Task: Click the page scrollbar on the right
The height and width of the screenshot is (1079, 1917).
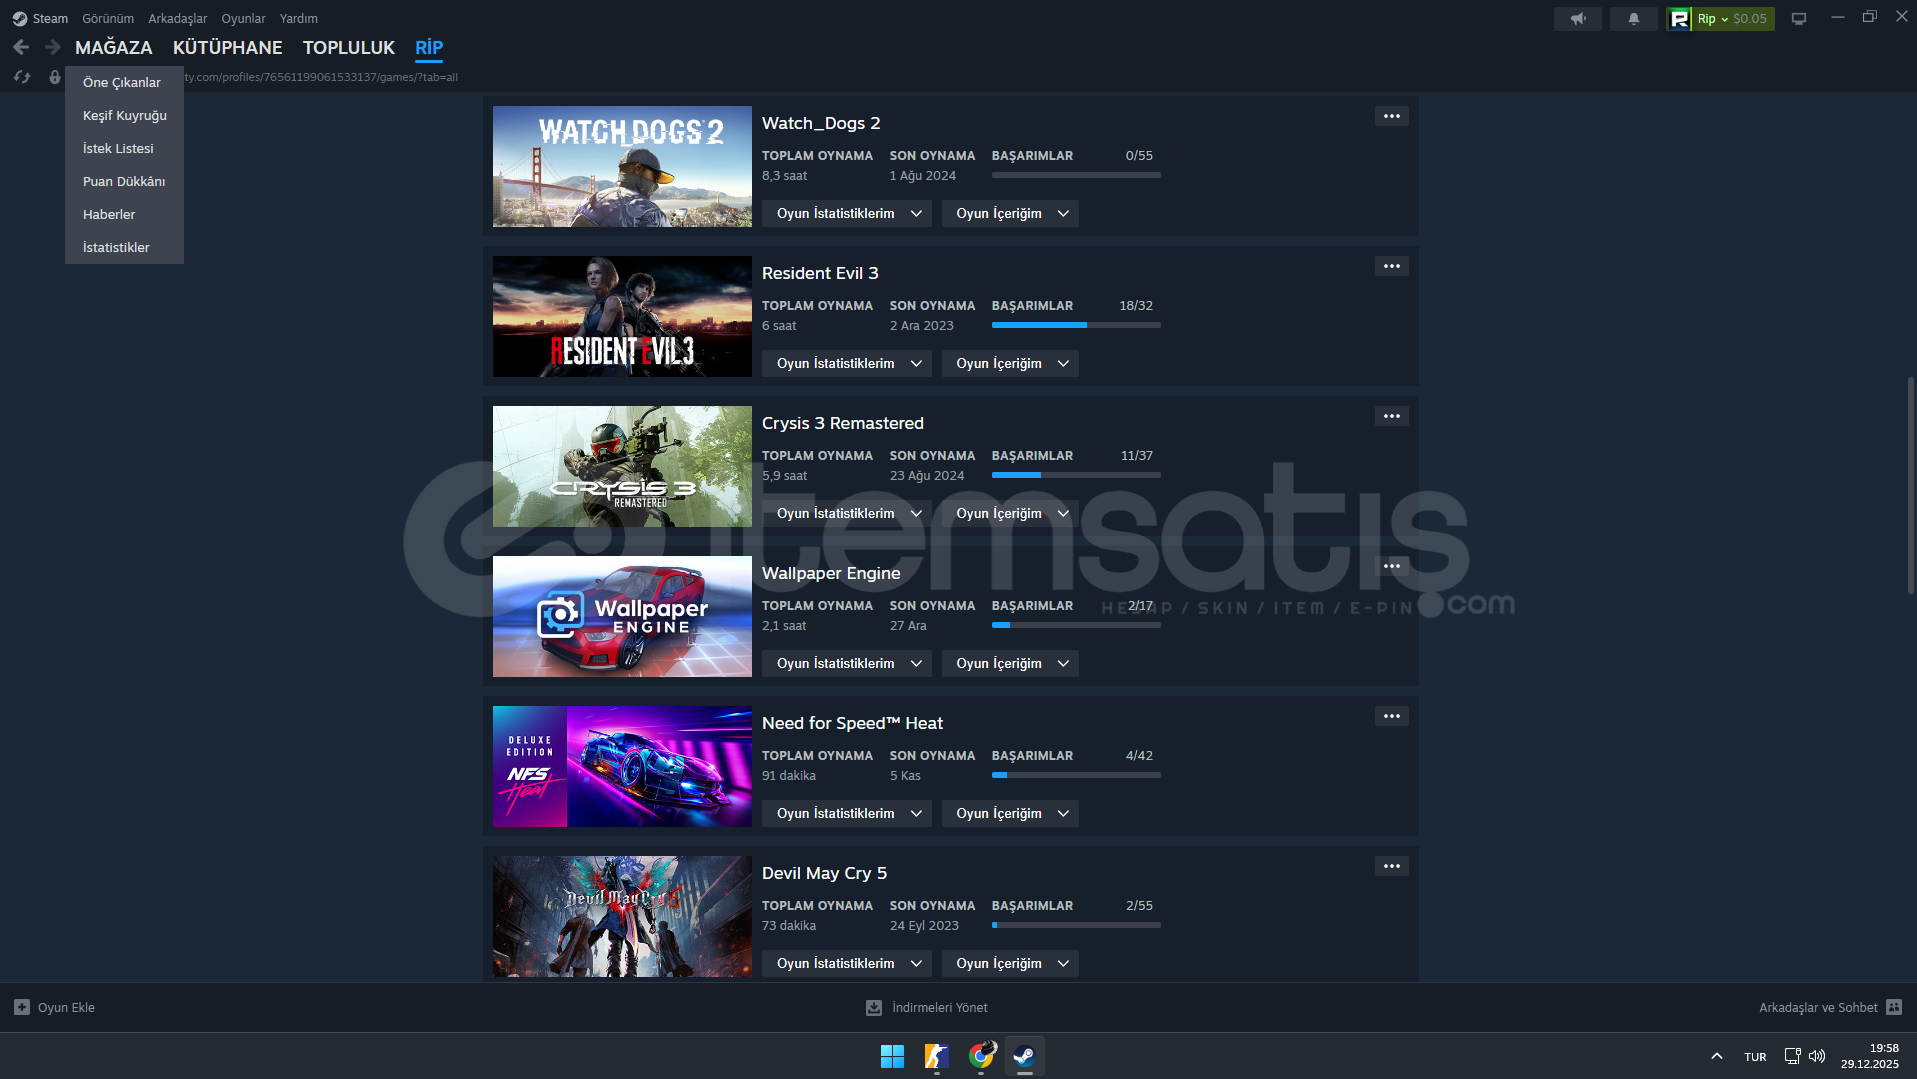Action: pyautogui.click(x=1911, y=486)
